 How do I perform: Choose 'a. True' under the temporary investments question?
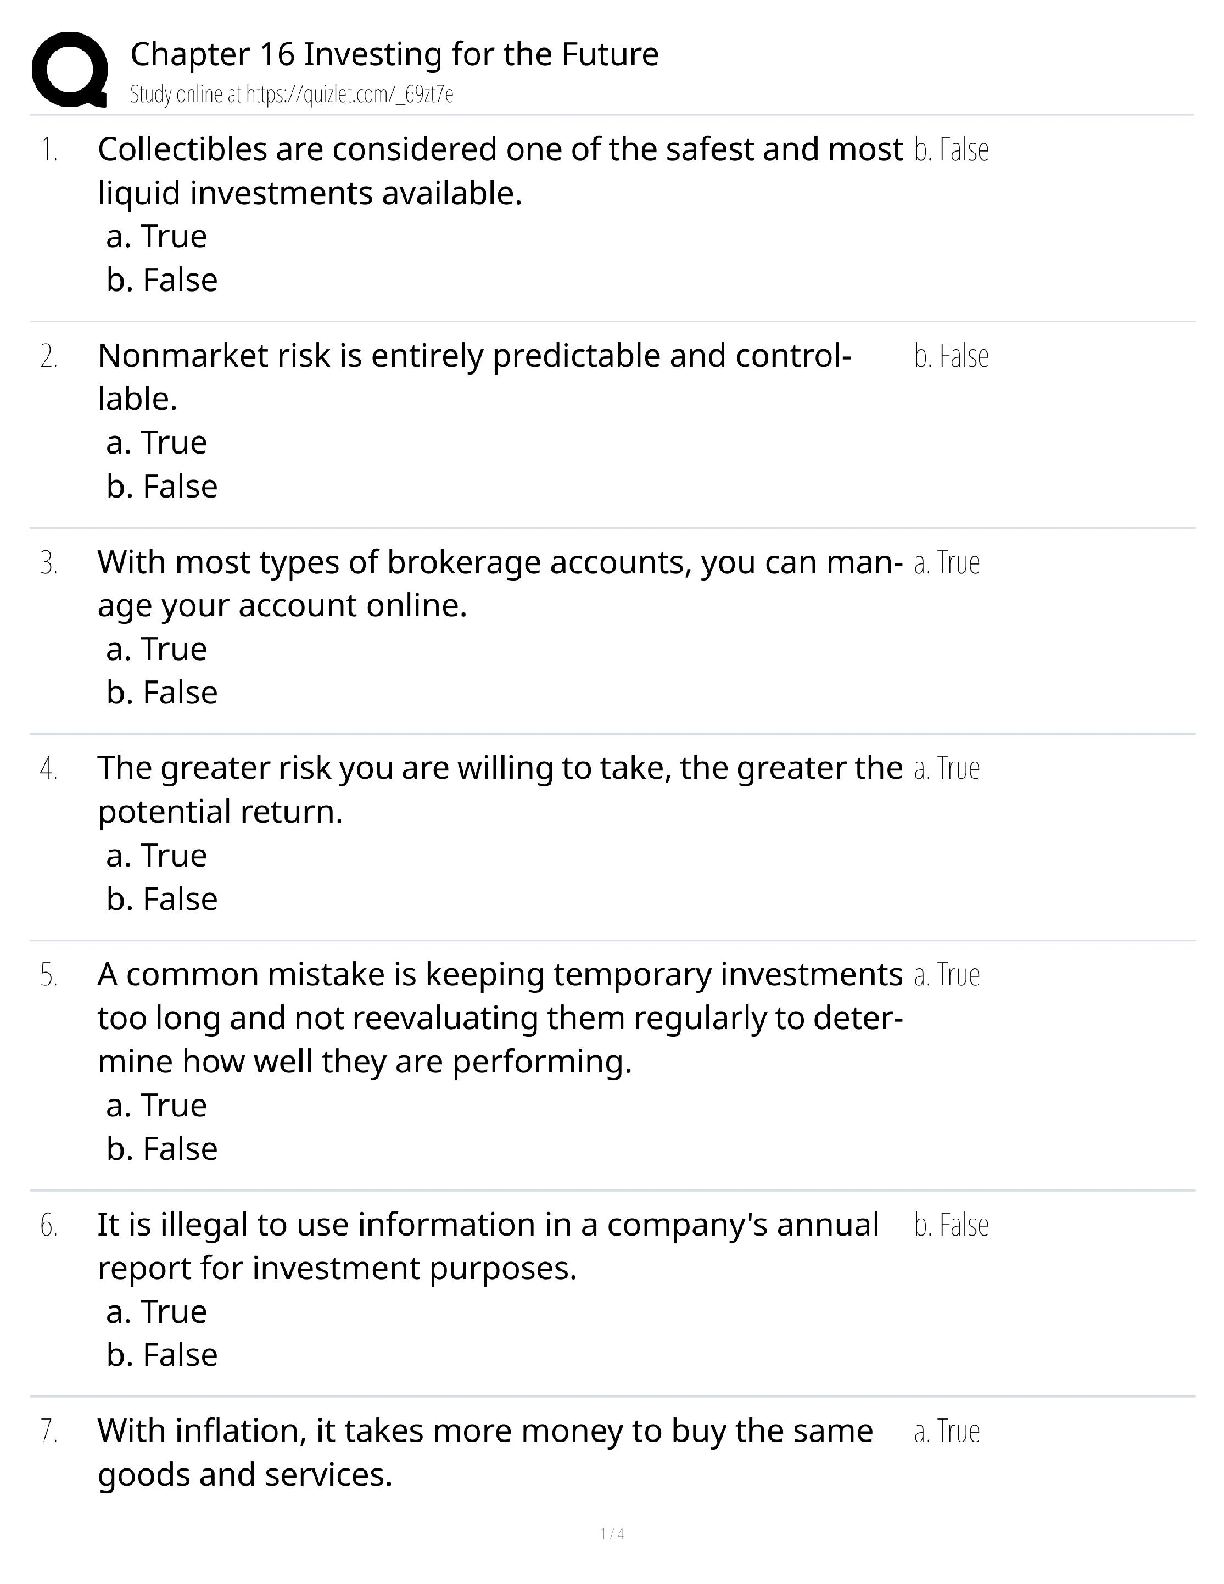tap(157, 1105)
